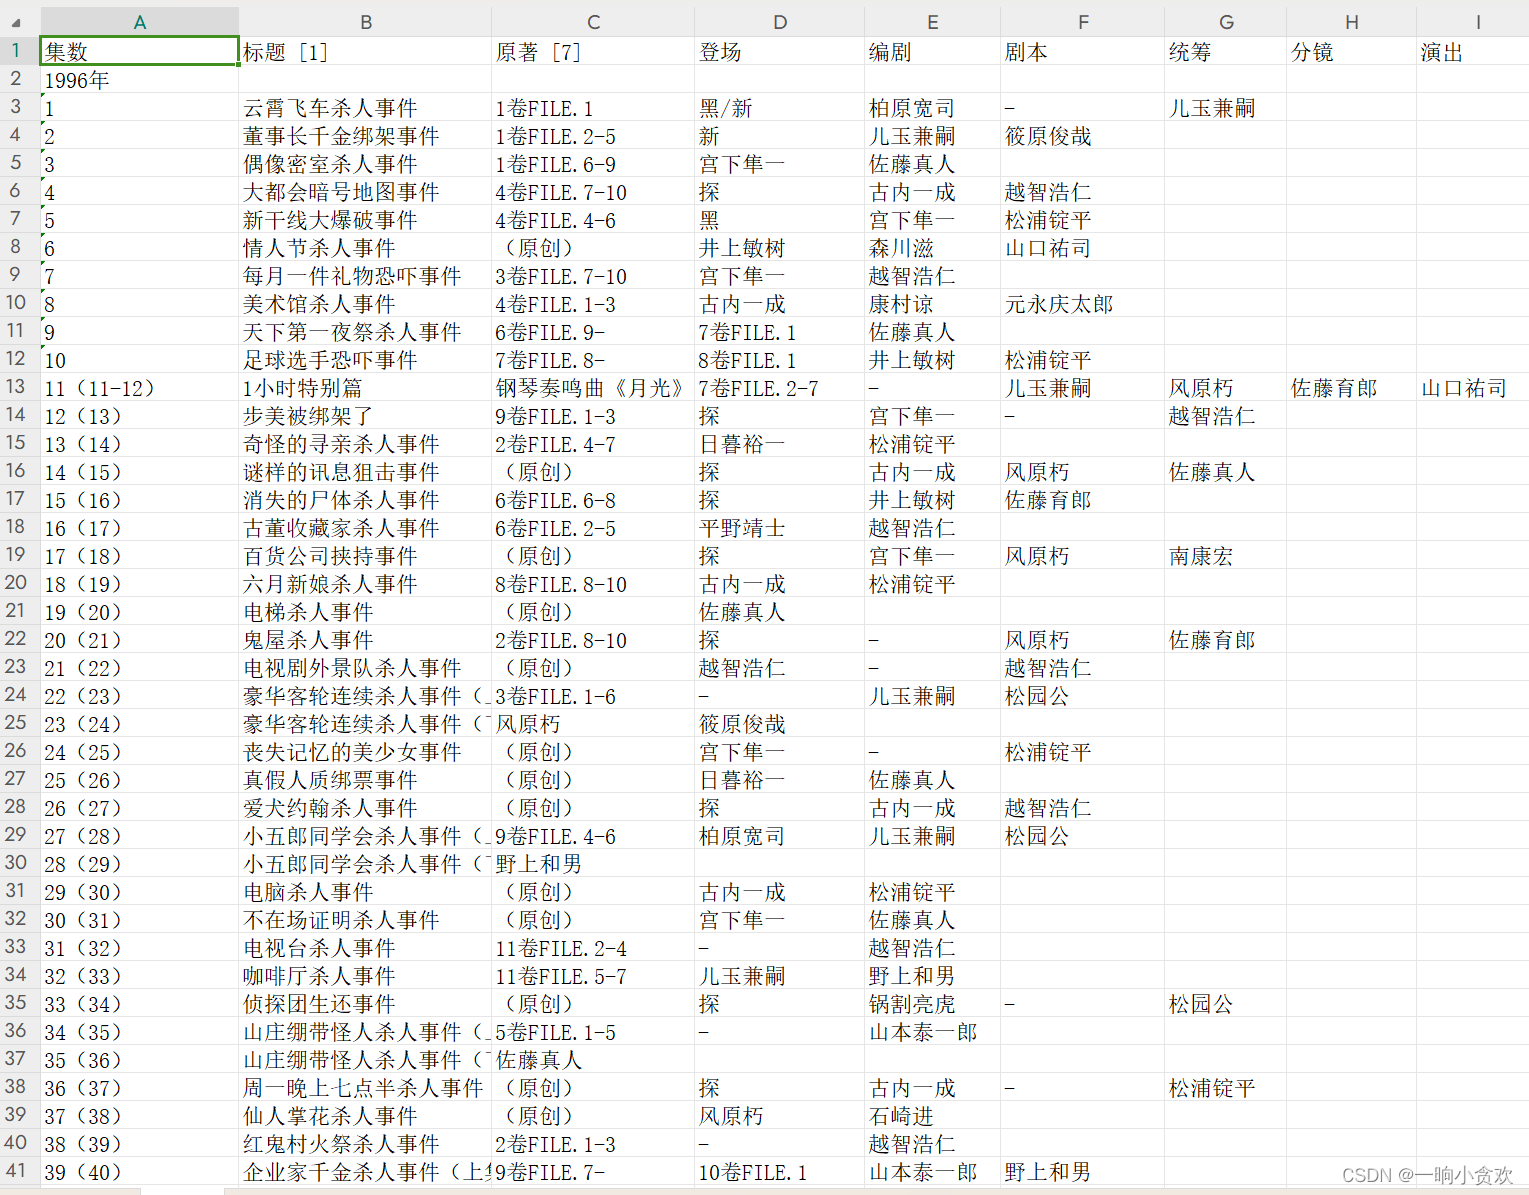Click cell 奇怪的寻亲杀人事件
The height and width of the screenshot is (1195, 1529).
366,444
